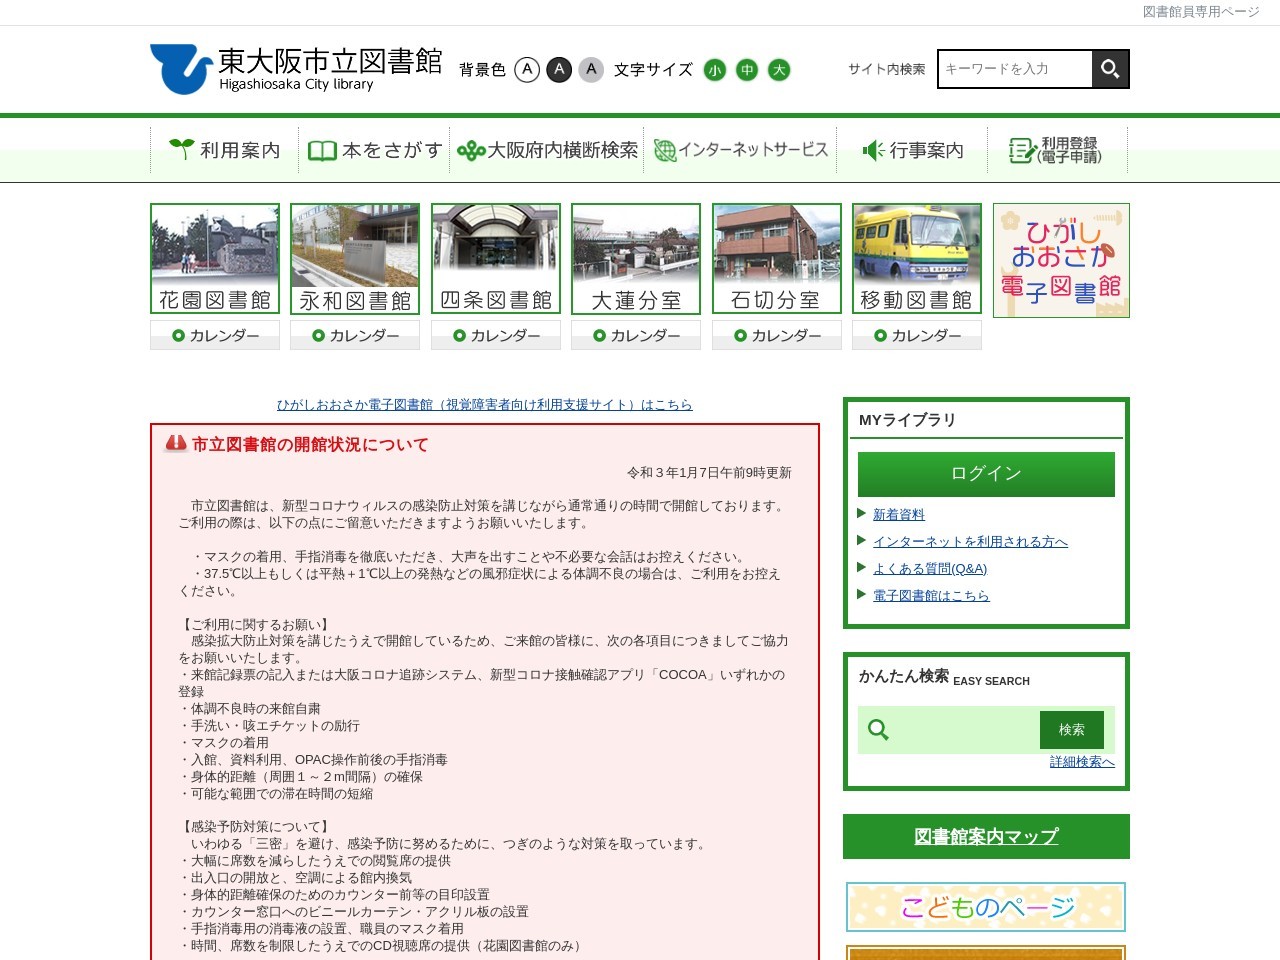Screen dimensions: 1280x960
Task: Open calendar for 大蓮分室
Action: click(x=636, y=335)
